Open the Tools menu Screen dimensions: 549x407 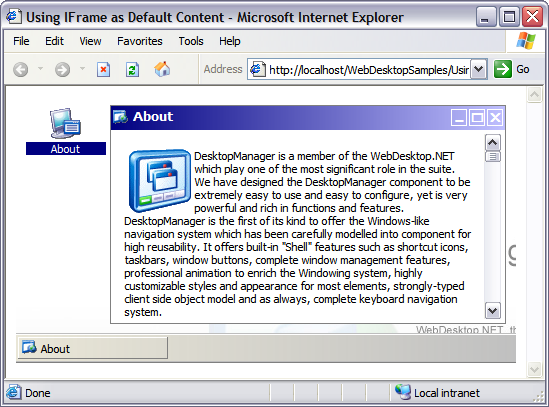(191, 41)
